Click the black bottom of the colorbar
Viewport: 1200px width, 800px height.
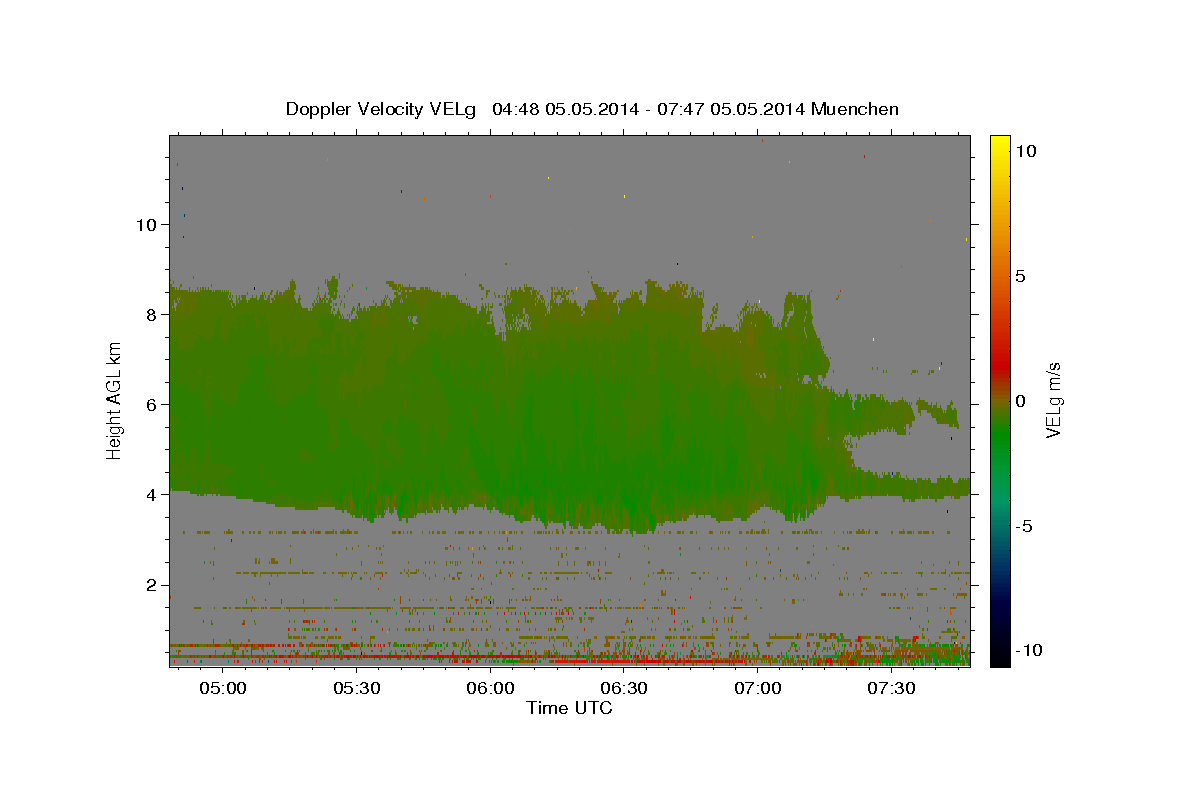click(999, 655)
